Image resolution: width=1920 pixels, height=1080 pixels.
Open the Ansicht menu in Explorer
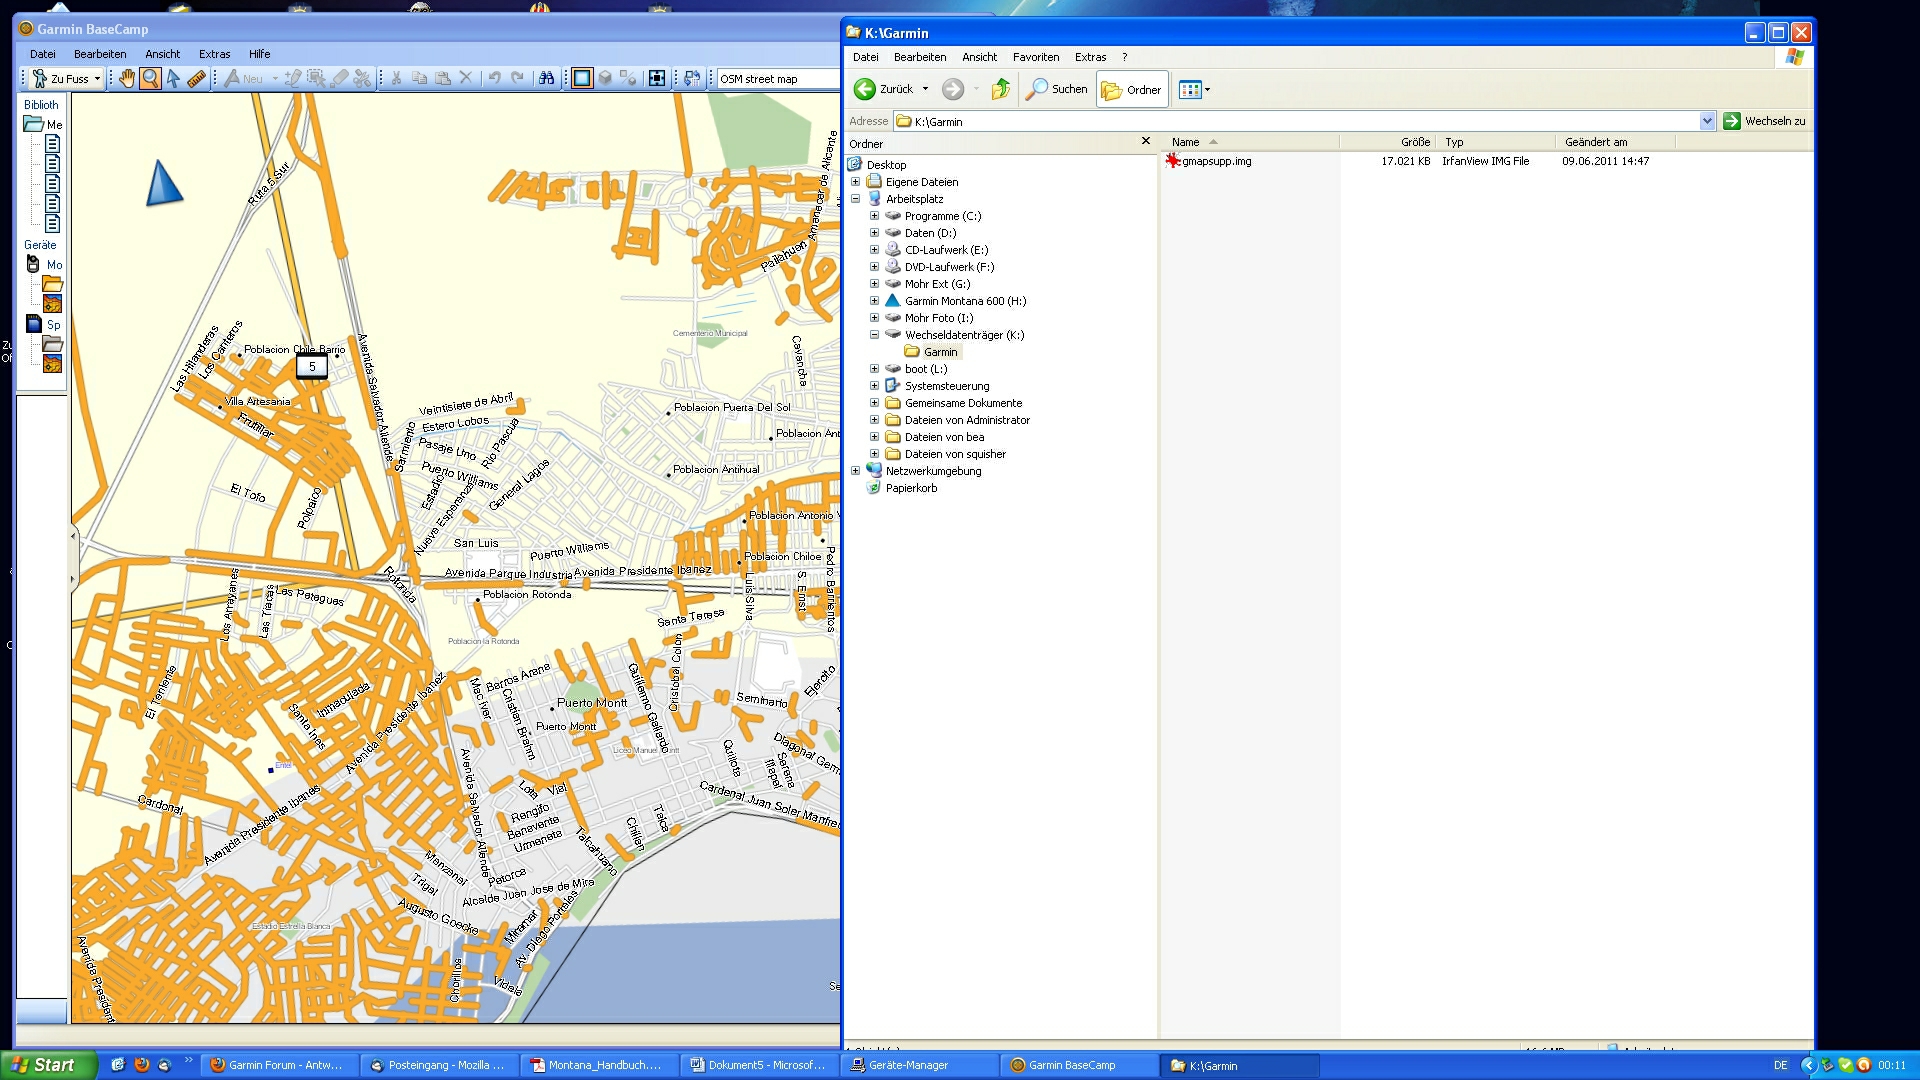tap(979, 57)
